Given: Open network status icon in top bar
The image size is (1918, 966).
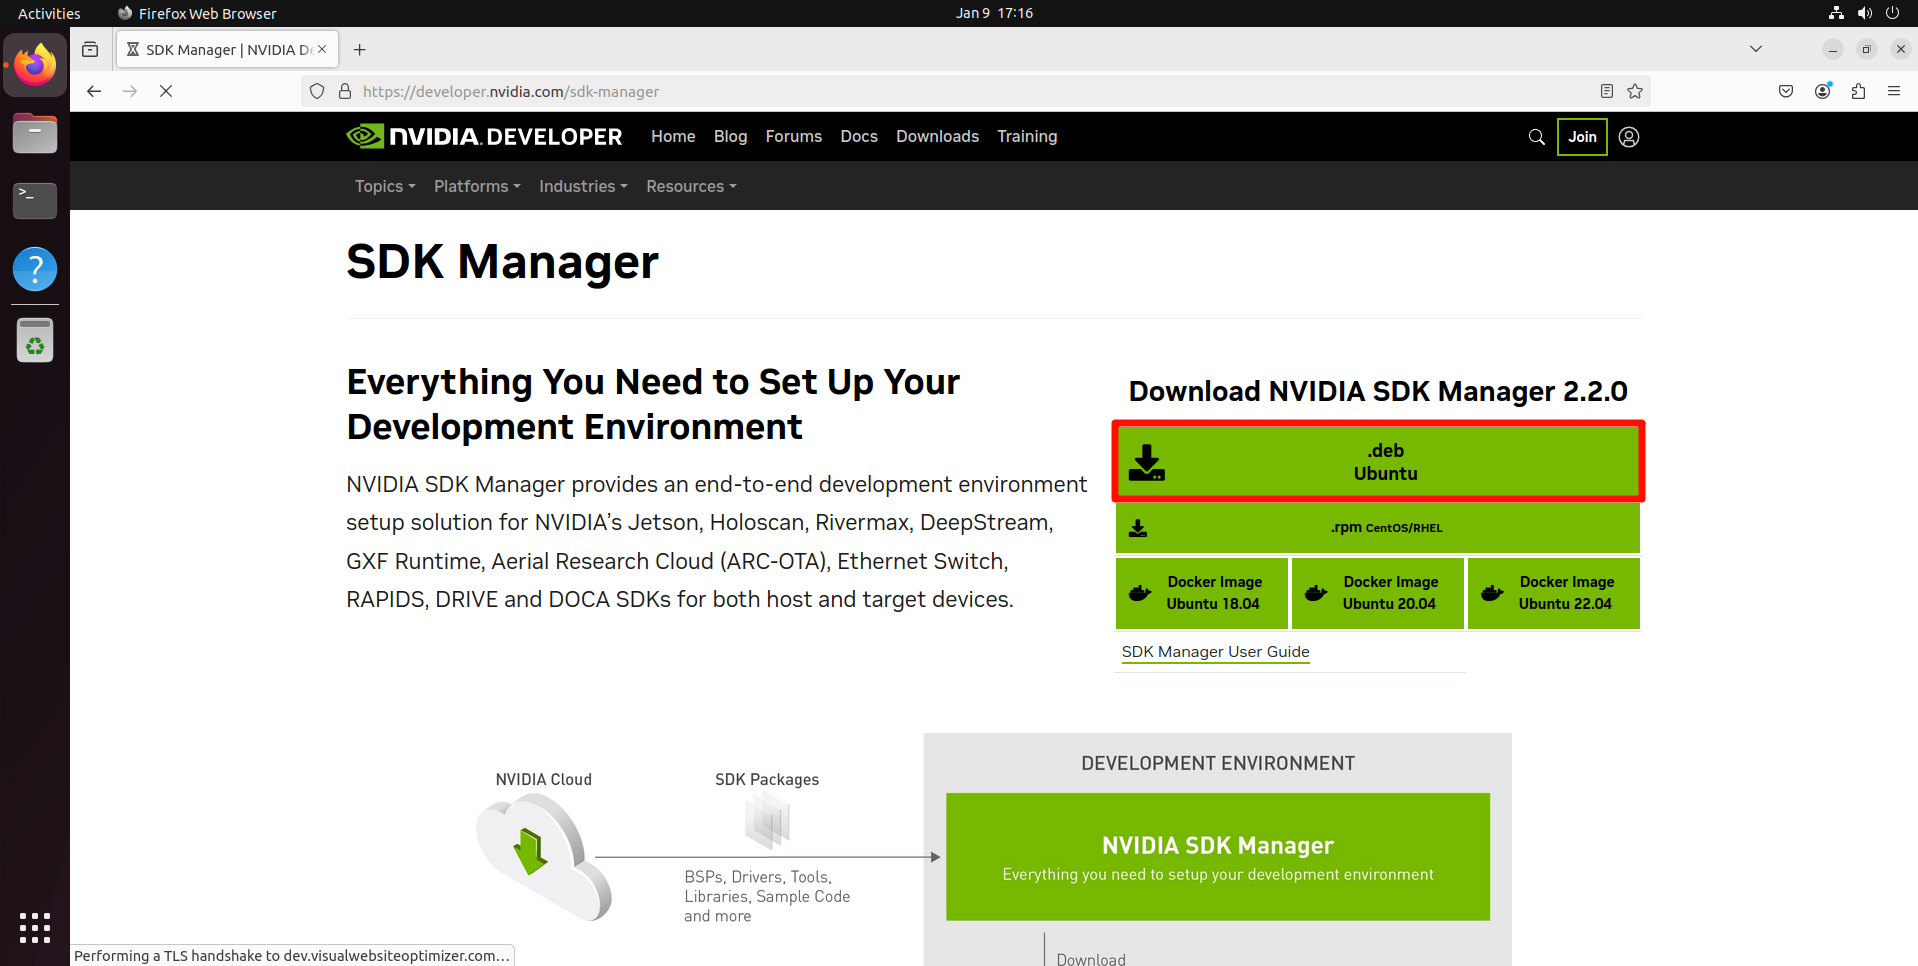Looking at the screenshot, I should pos(1836,13).
